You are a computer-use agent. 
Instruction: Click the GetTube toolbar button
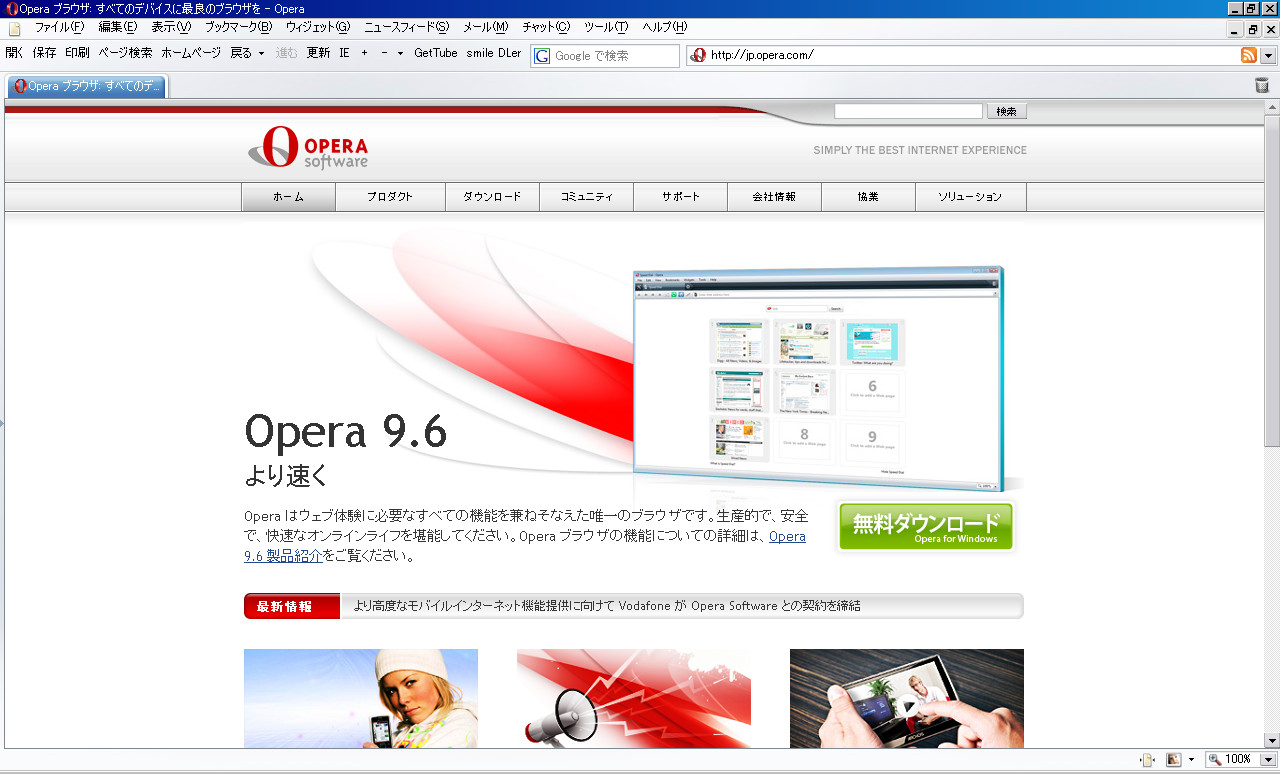click(x=436, y=54)
